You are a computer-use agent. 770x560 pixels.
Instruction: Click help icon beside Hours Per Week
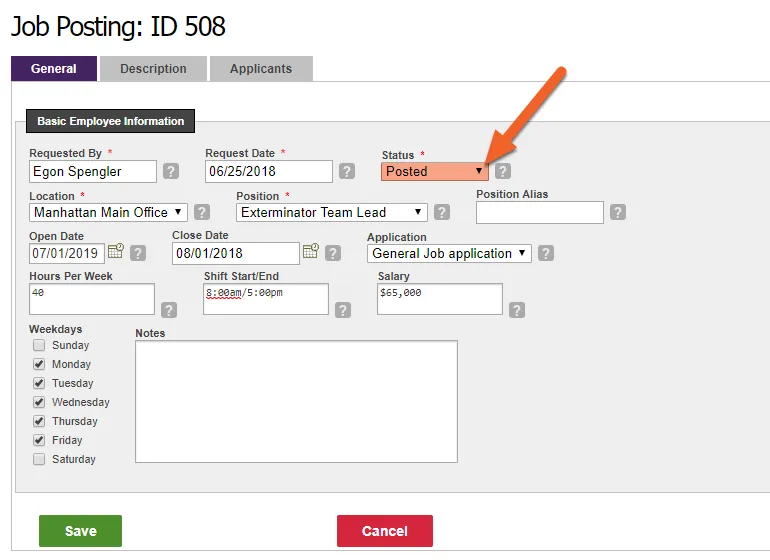[169, 310]
